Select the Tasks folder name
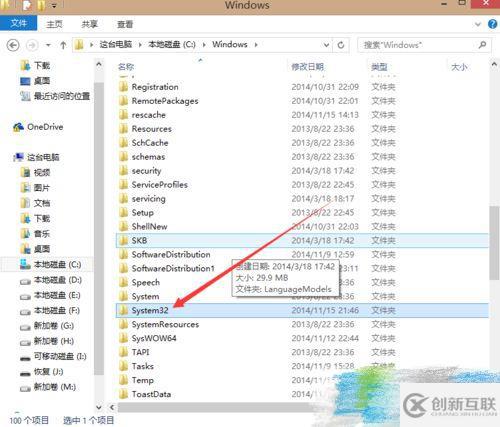This screenshot has height=427, width=500. [143, 367]
